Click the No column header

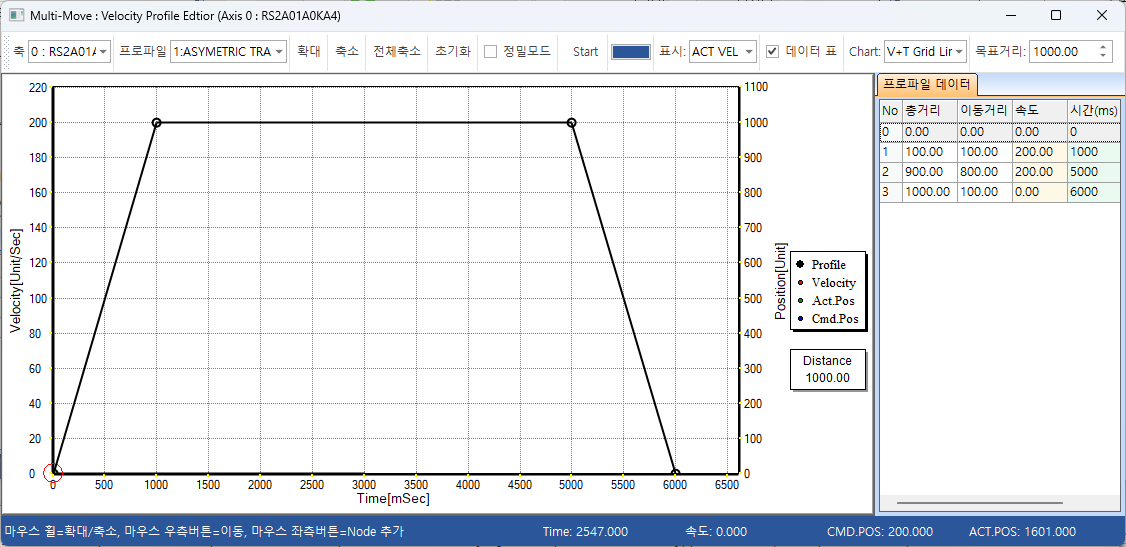(x=890, y=111)
